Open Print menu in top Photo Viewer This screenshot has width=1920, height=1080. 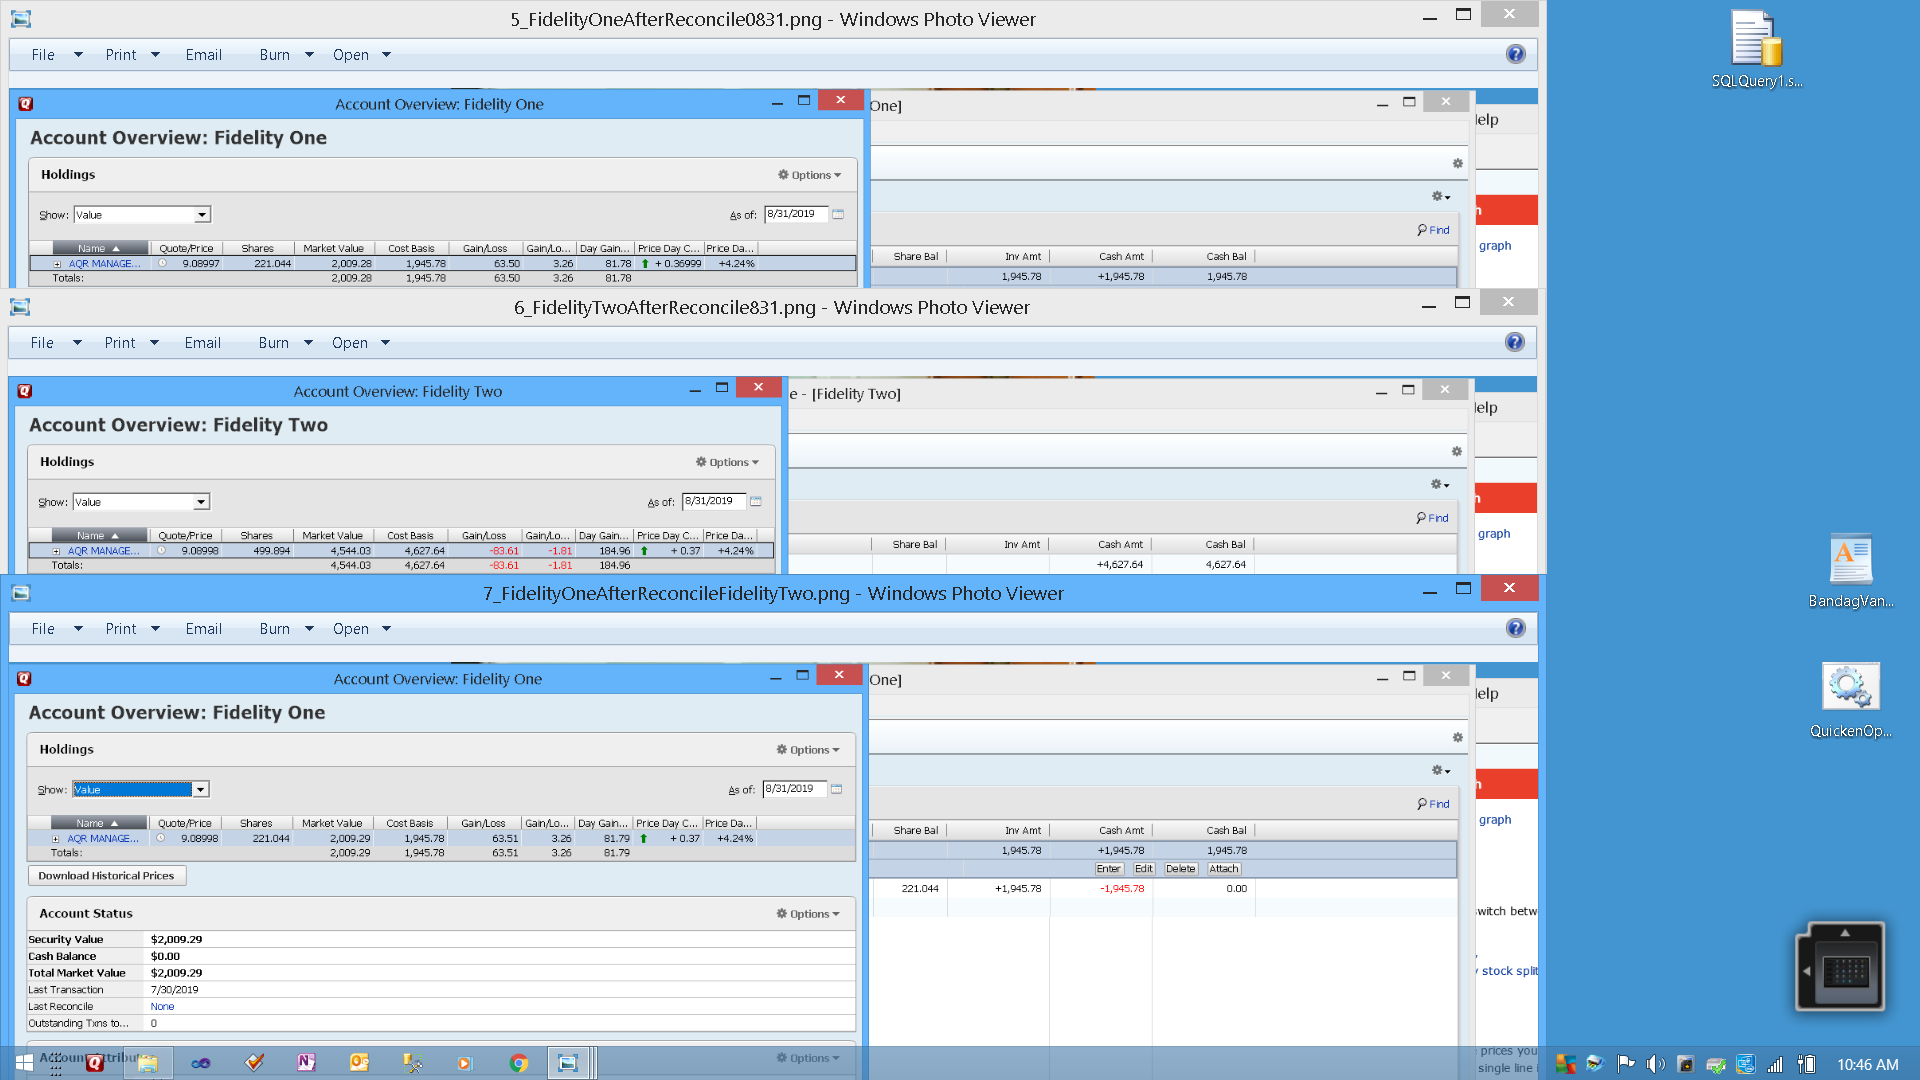point(121,55)
